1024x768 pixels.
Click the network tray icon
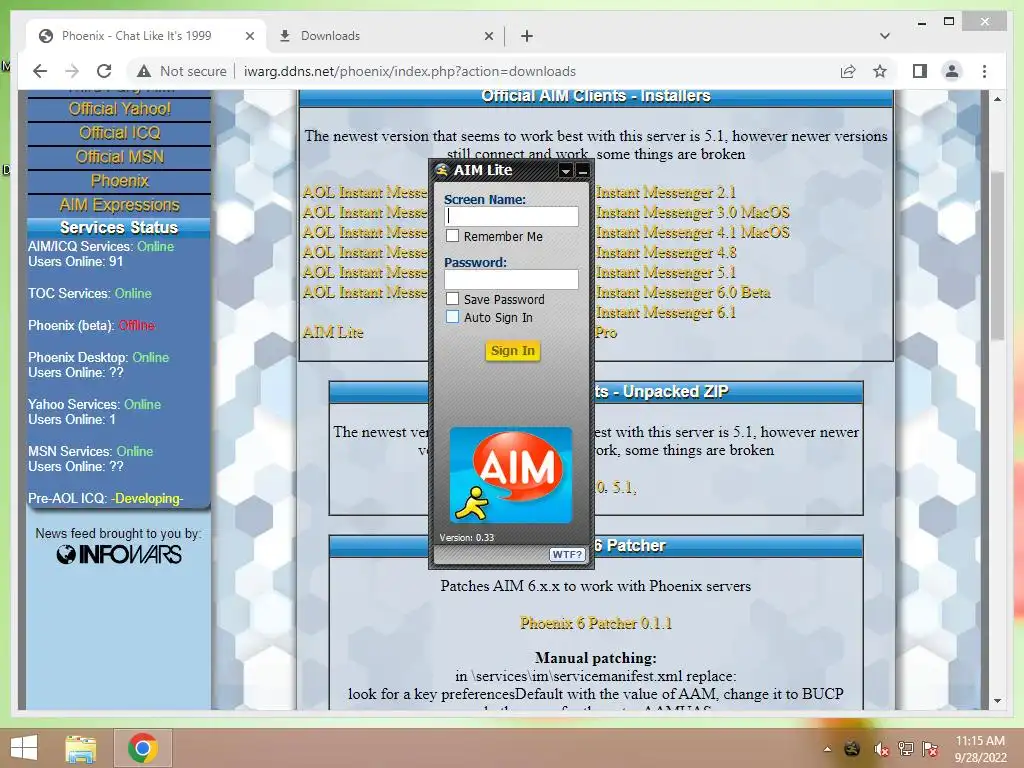pos(905,749)
